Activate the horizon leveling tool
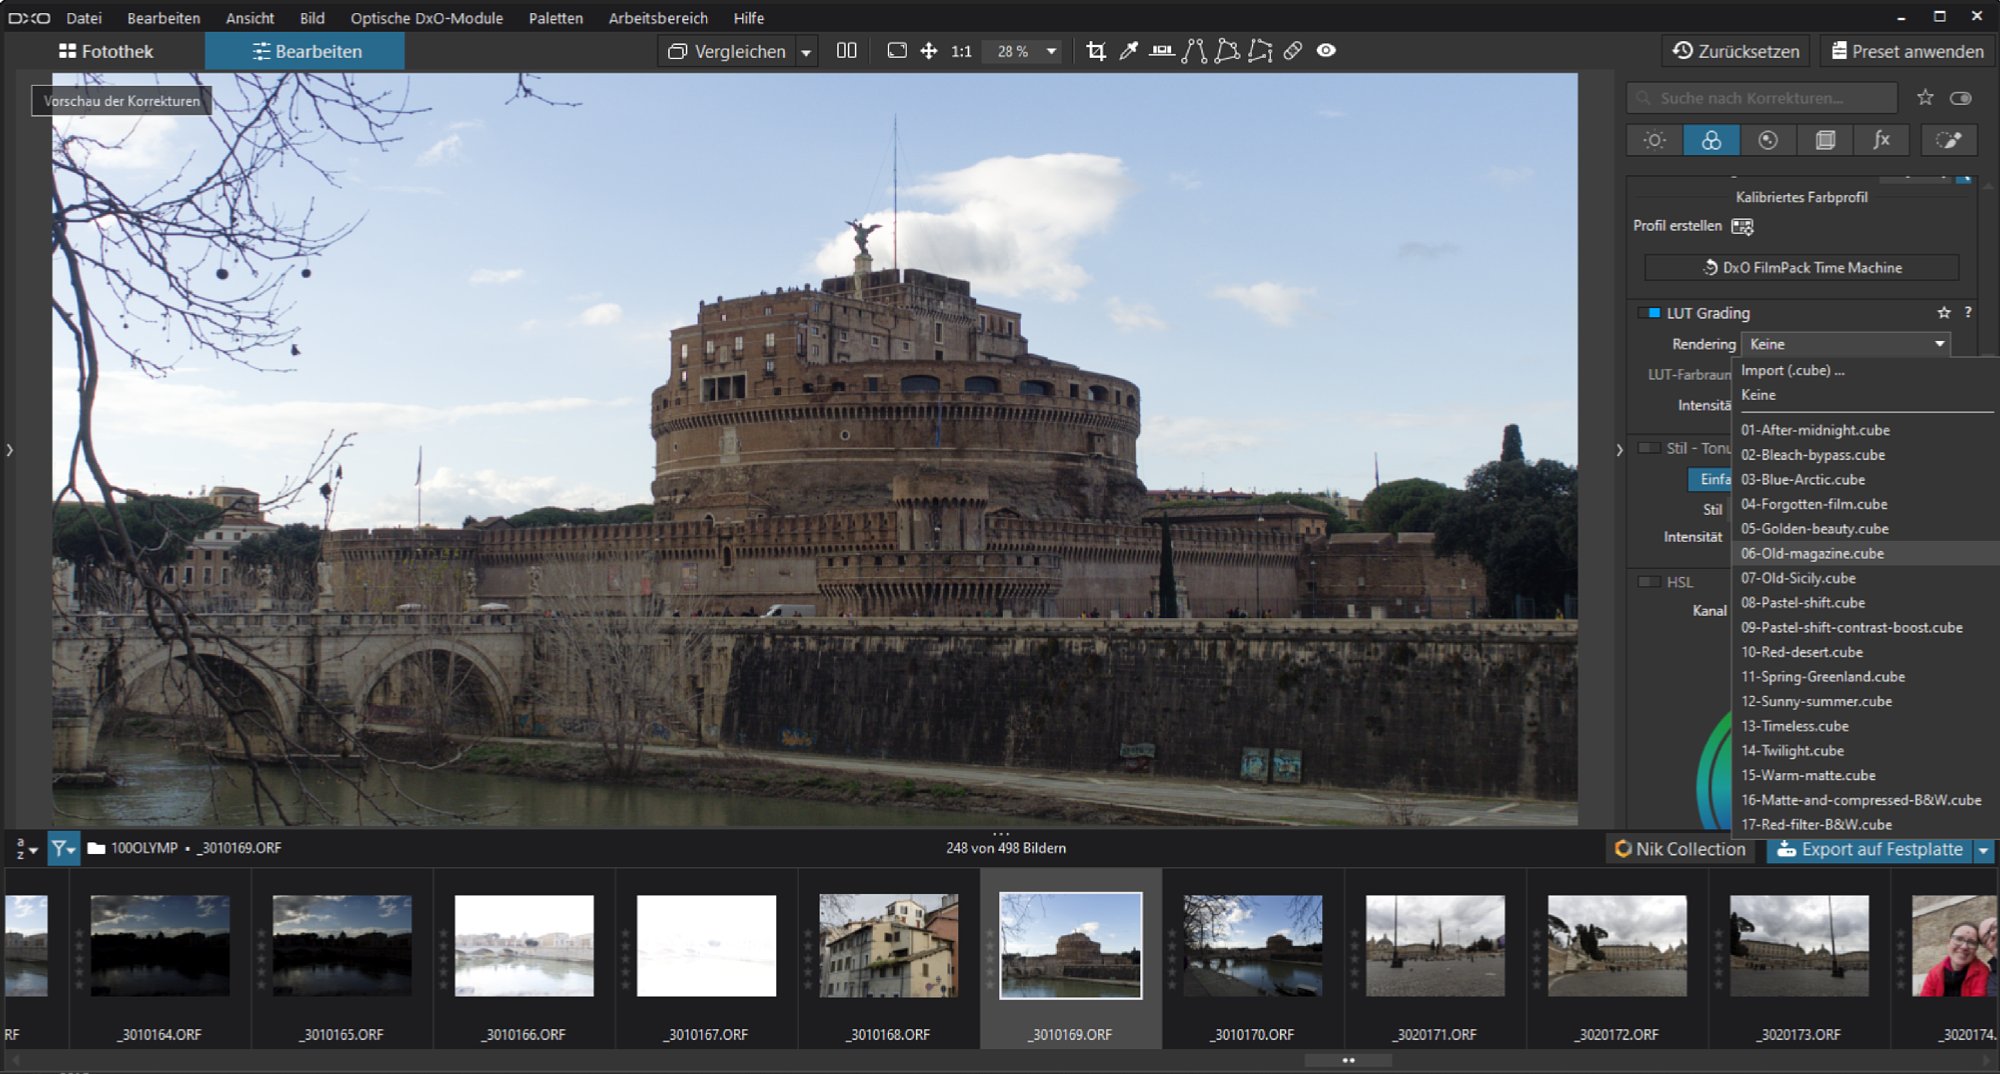2000x1074 pixels. tap(1161, 51)
